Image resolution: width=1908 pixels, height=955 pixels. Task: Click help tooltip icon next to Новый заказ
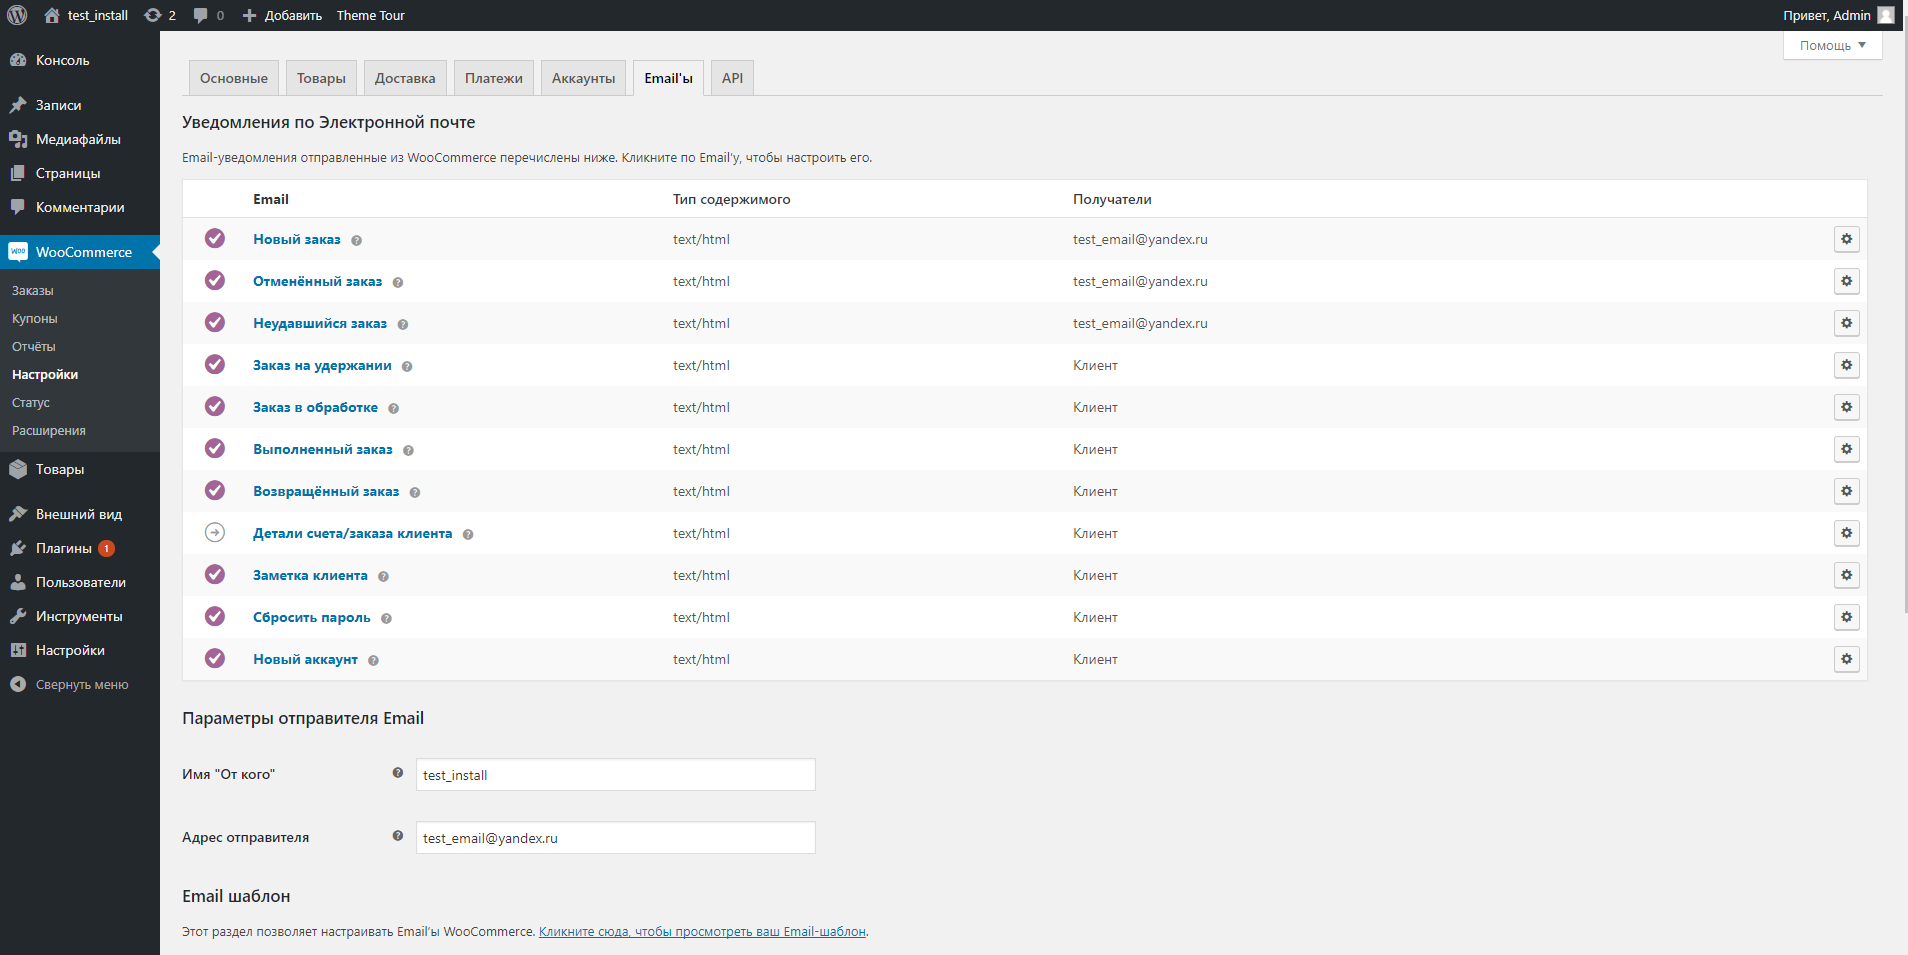pyautogui.click(x=356, y=240)
